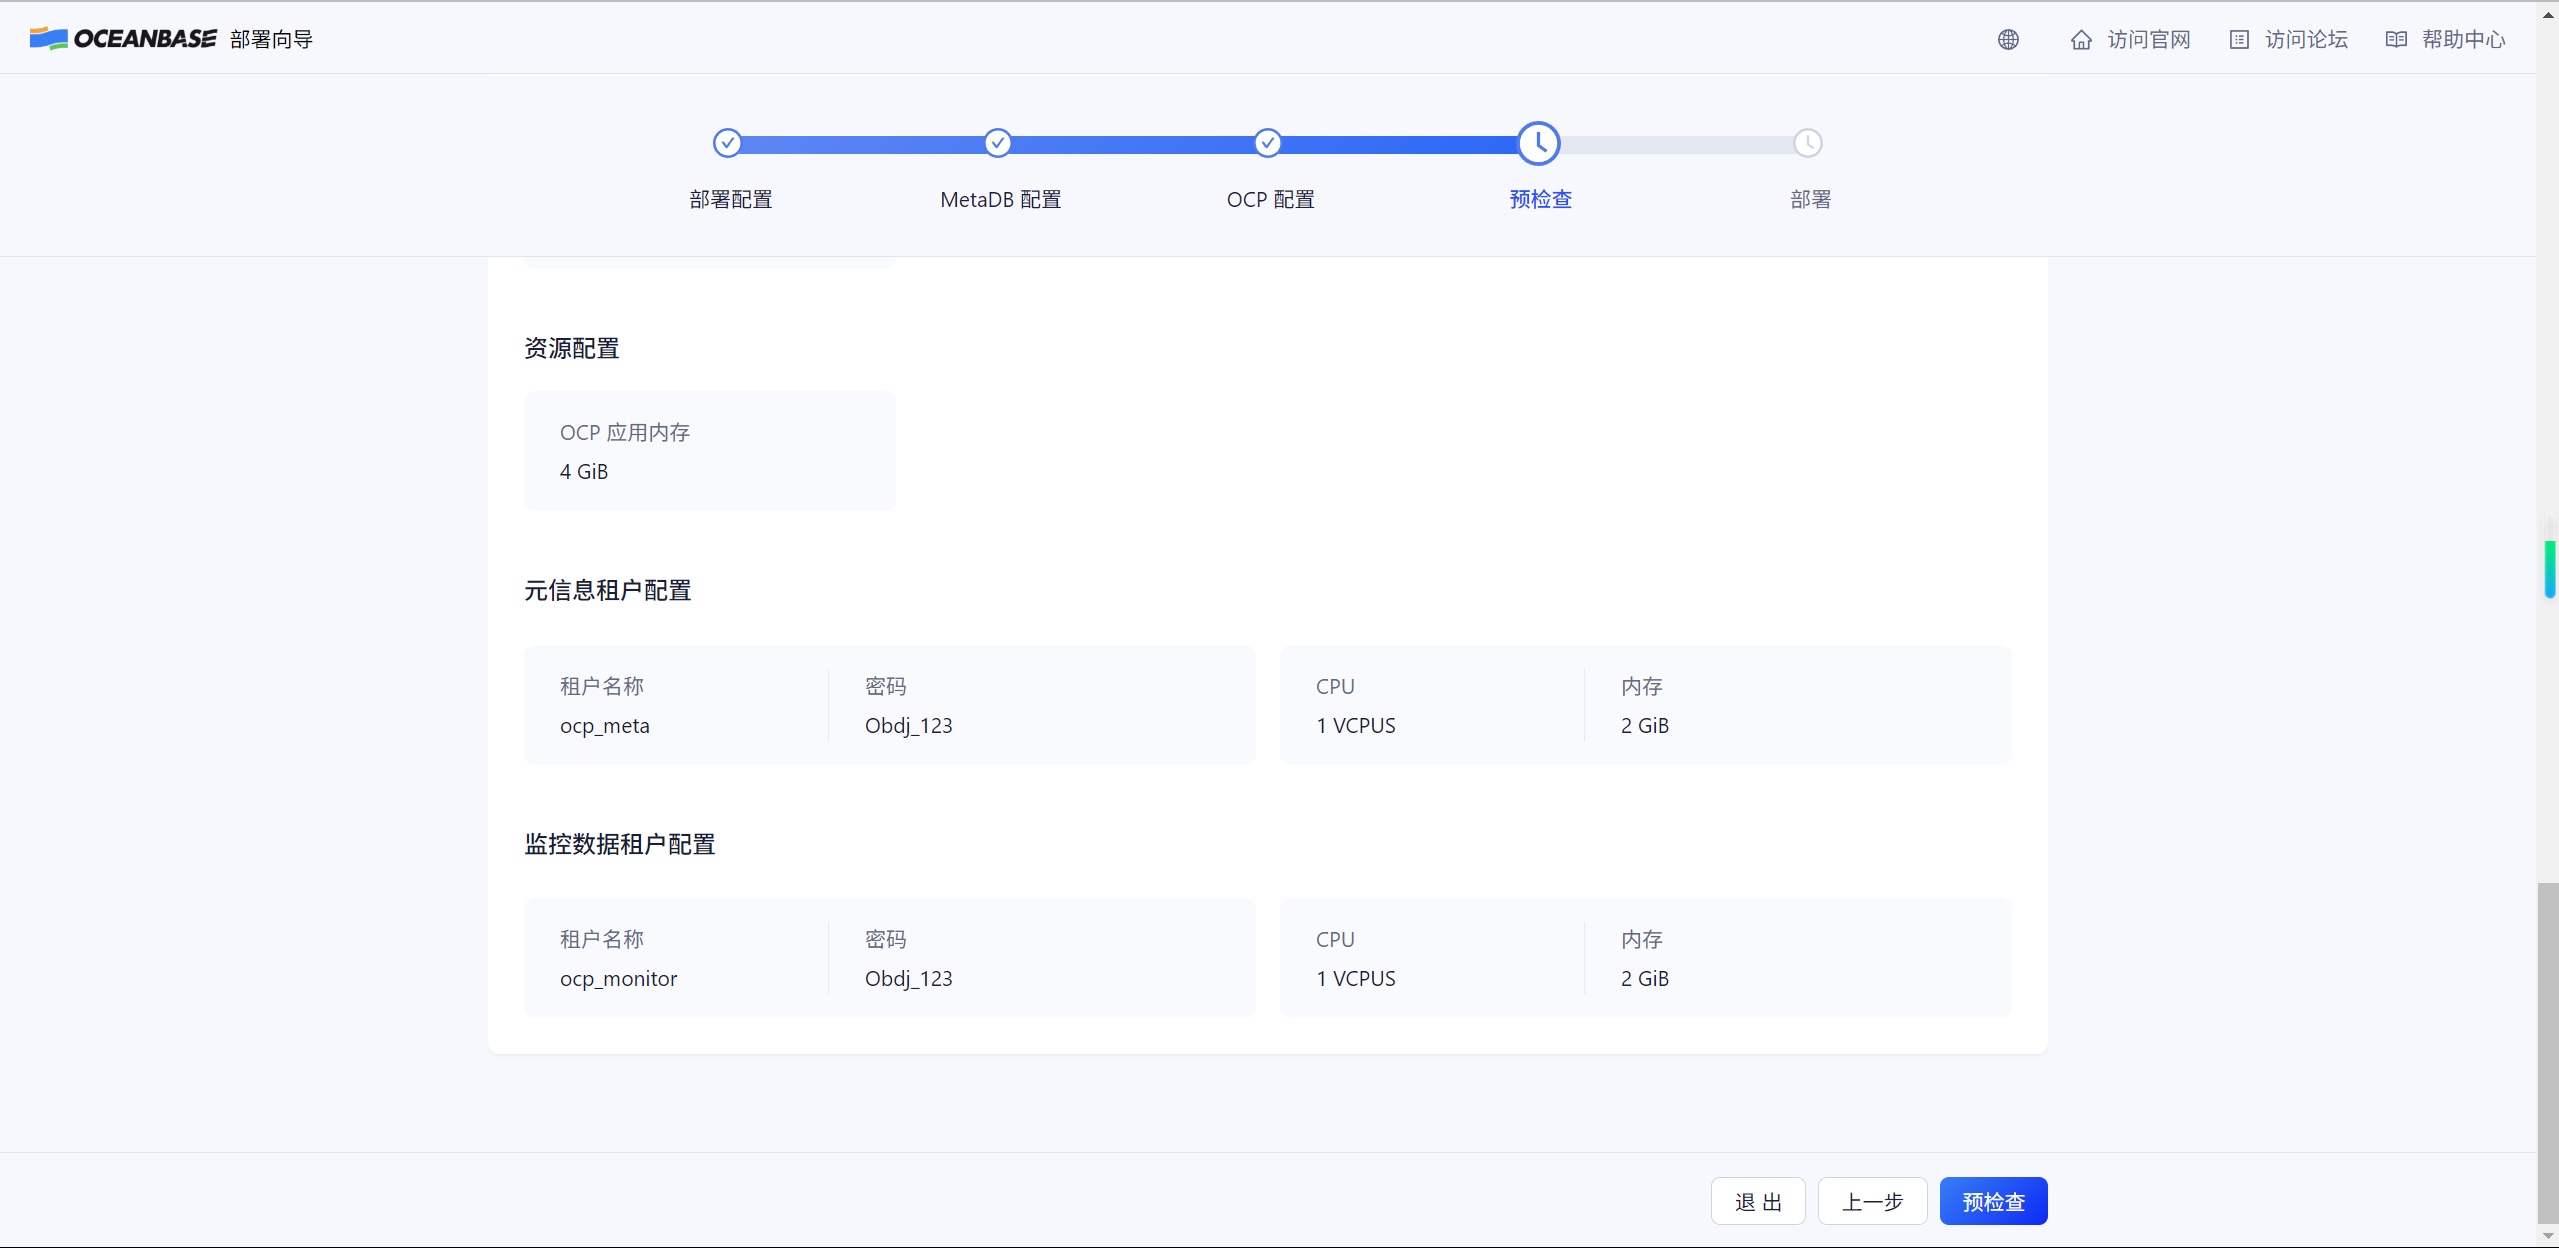Viewport: 2559px width, 1248px height.
Task: Click the 部署 step clock icon
Action: click(1808, 143)
